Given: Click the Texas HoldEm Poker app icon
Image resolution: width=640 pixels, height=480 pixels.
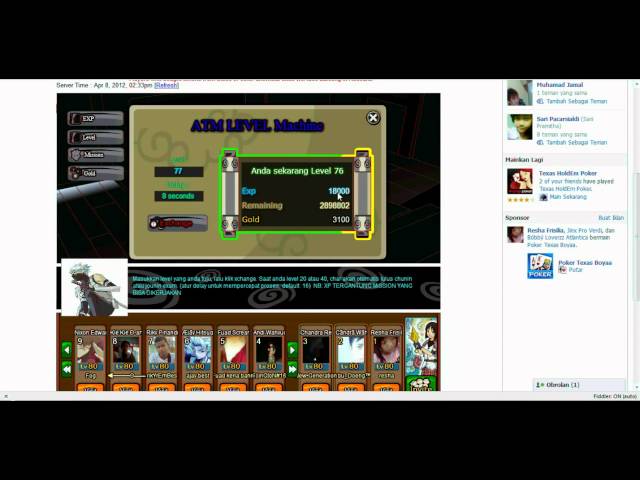Looking at the screenshot, I should [x=520, y=181].
